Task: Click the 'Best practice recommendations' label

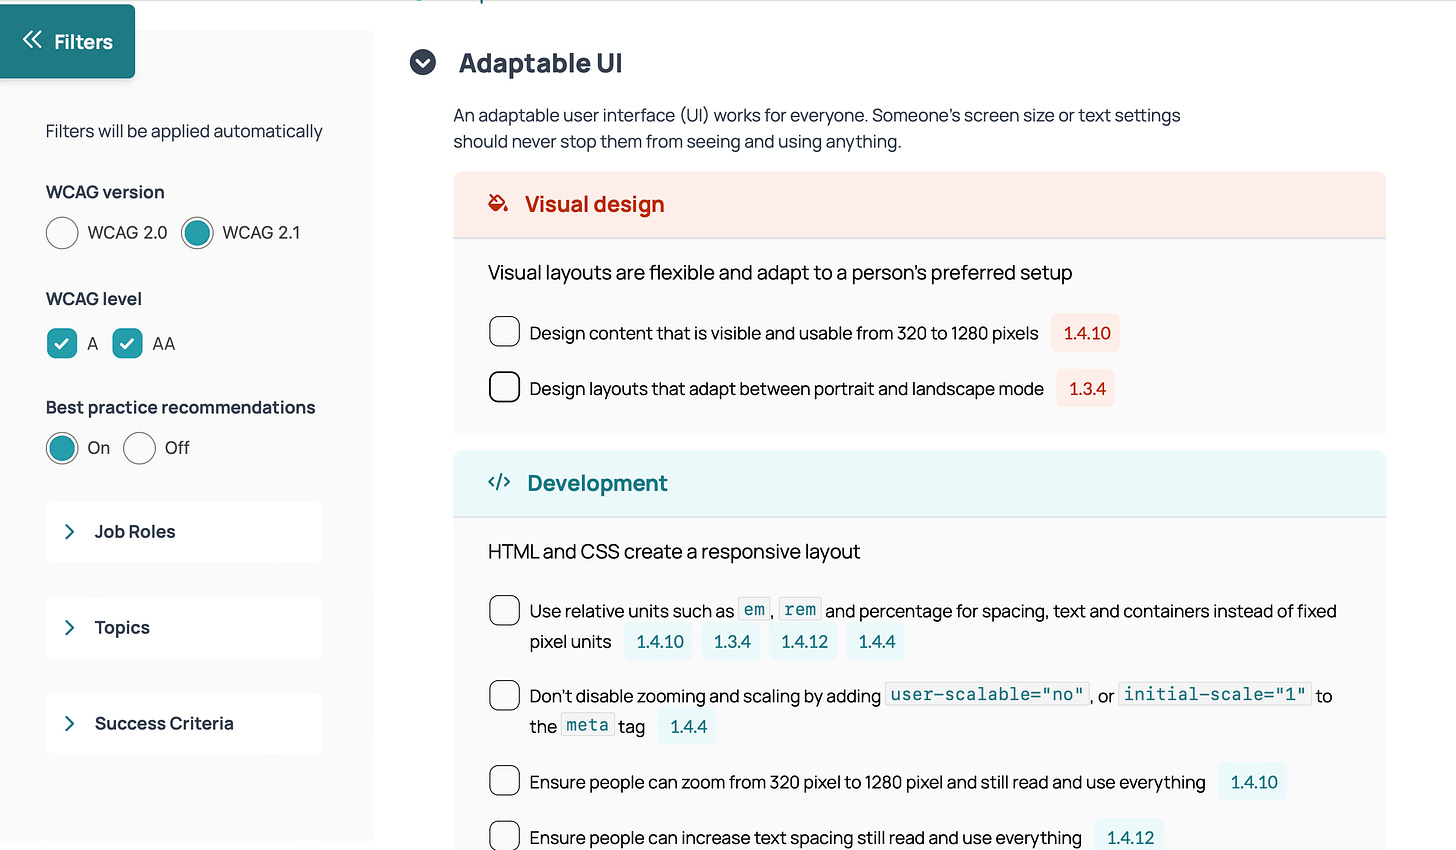Action: coord(180,407)
